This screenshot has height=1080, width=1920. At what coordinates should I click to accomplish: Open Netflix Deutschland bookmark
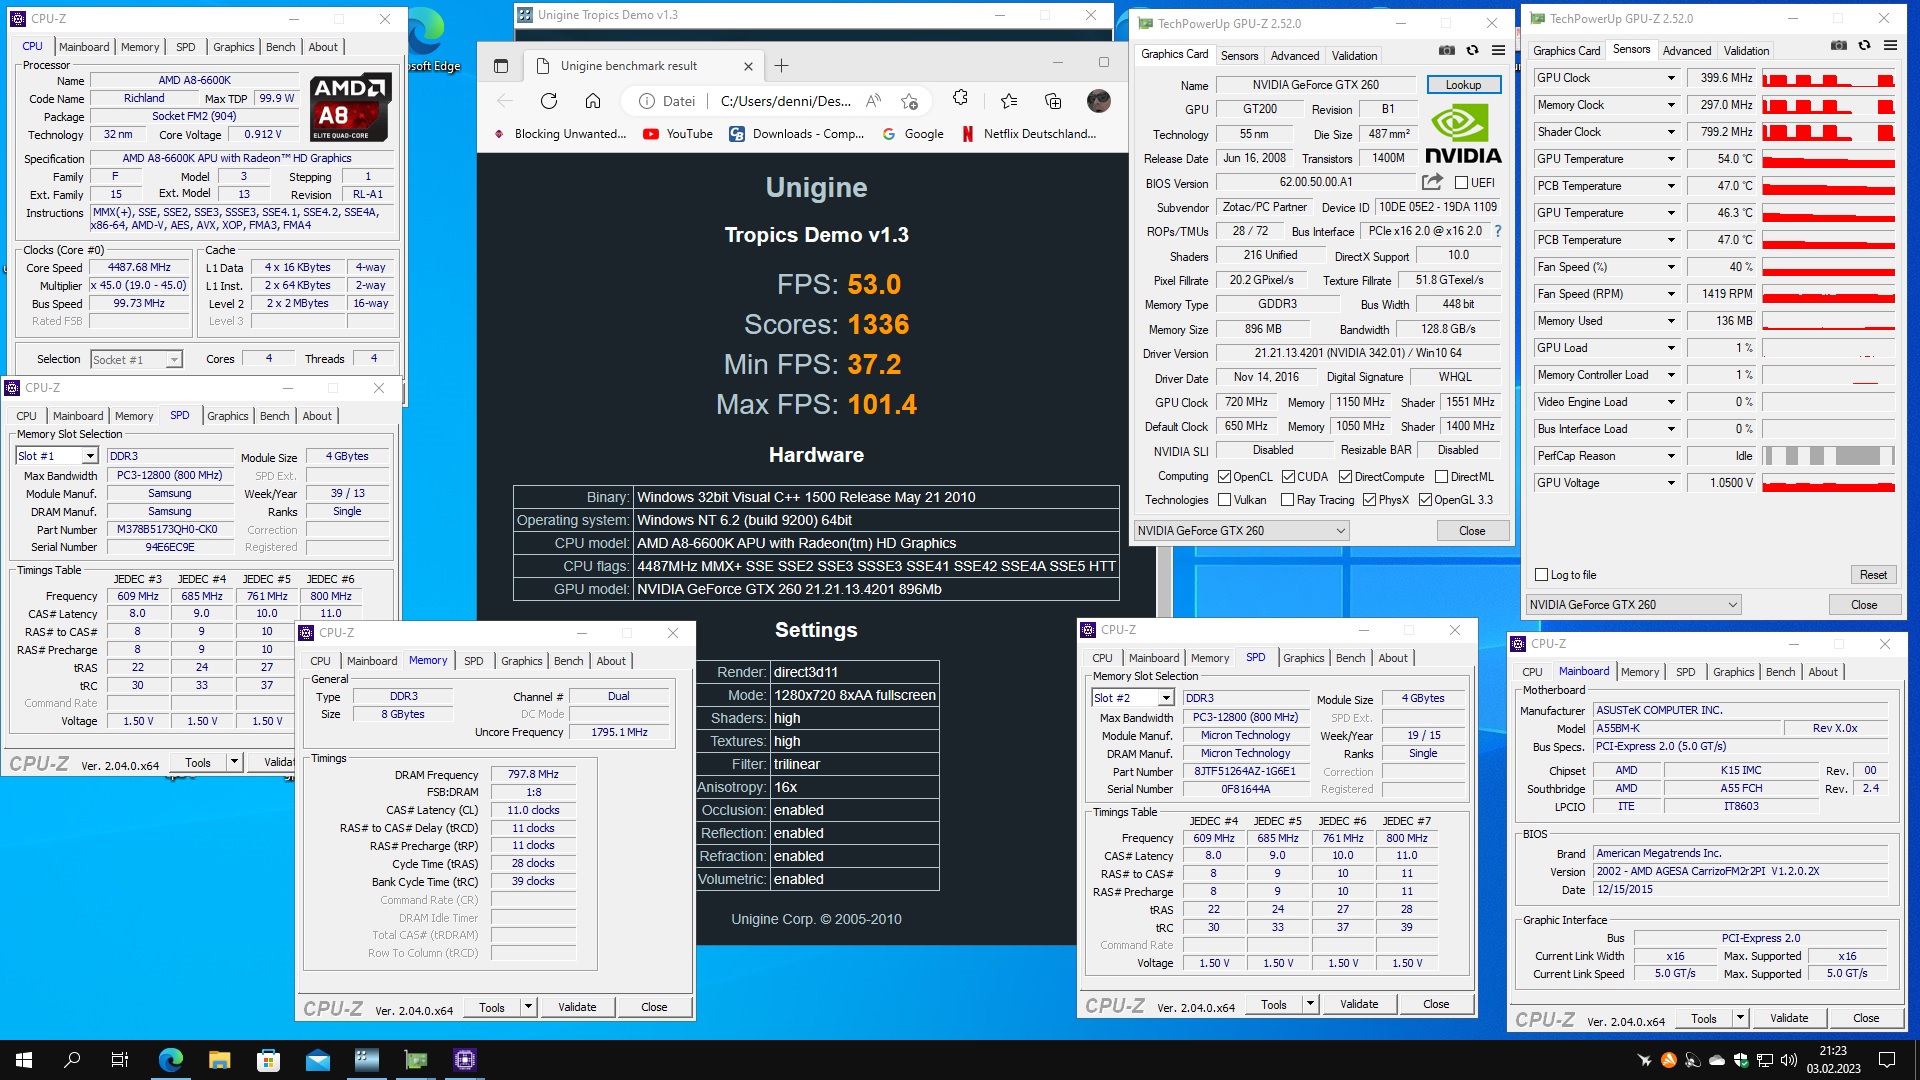click(1029, 134)
